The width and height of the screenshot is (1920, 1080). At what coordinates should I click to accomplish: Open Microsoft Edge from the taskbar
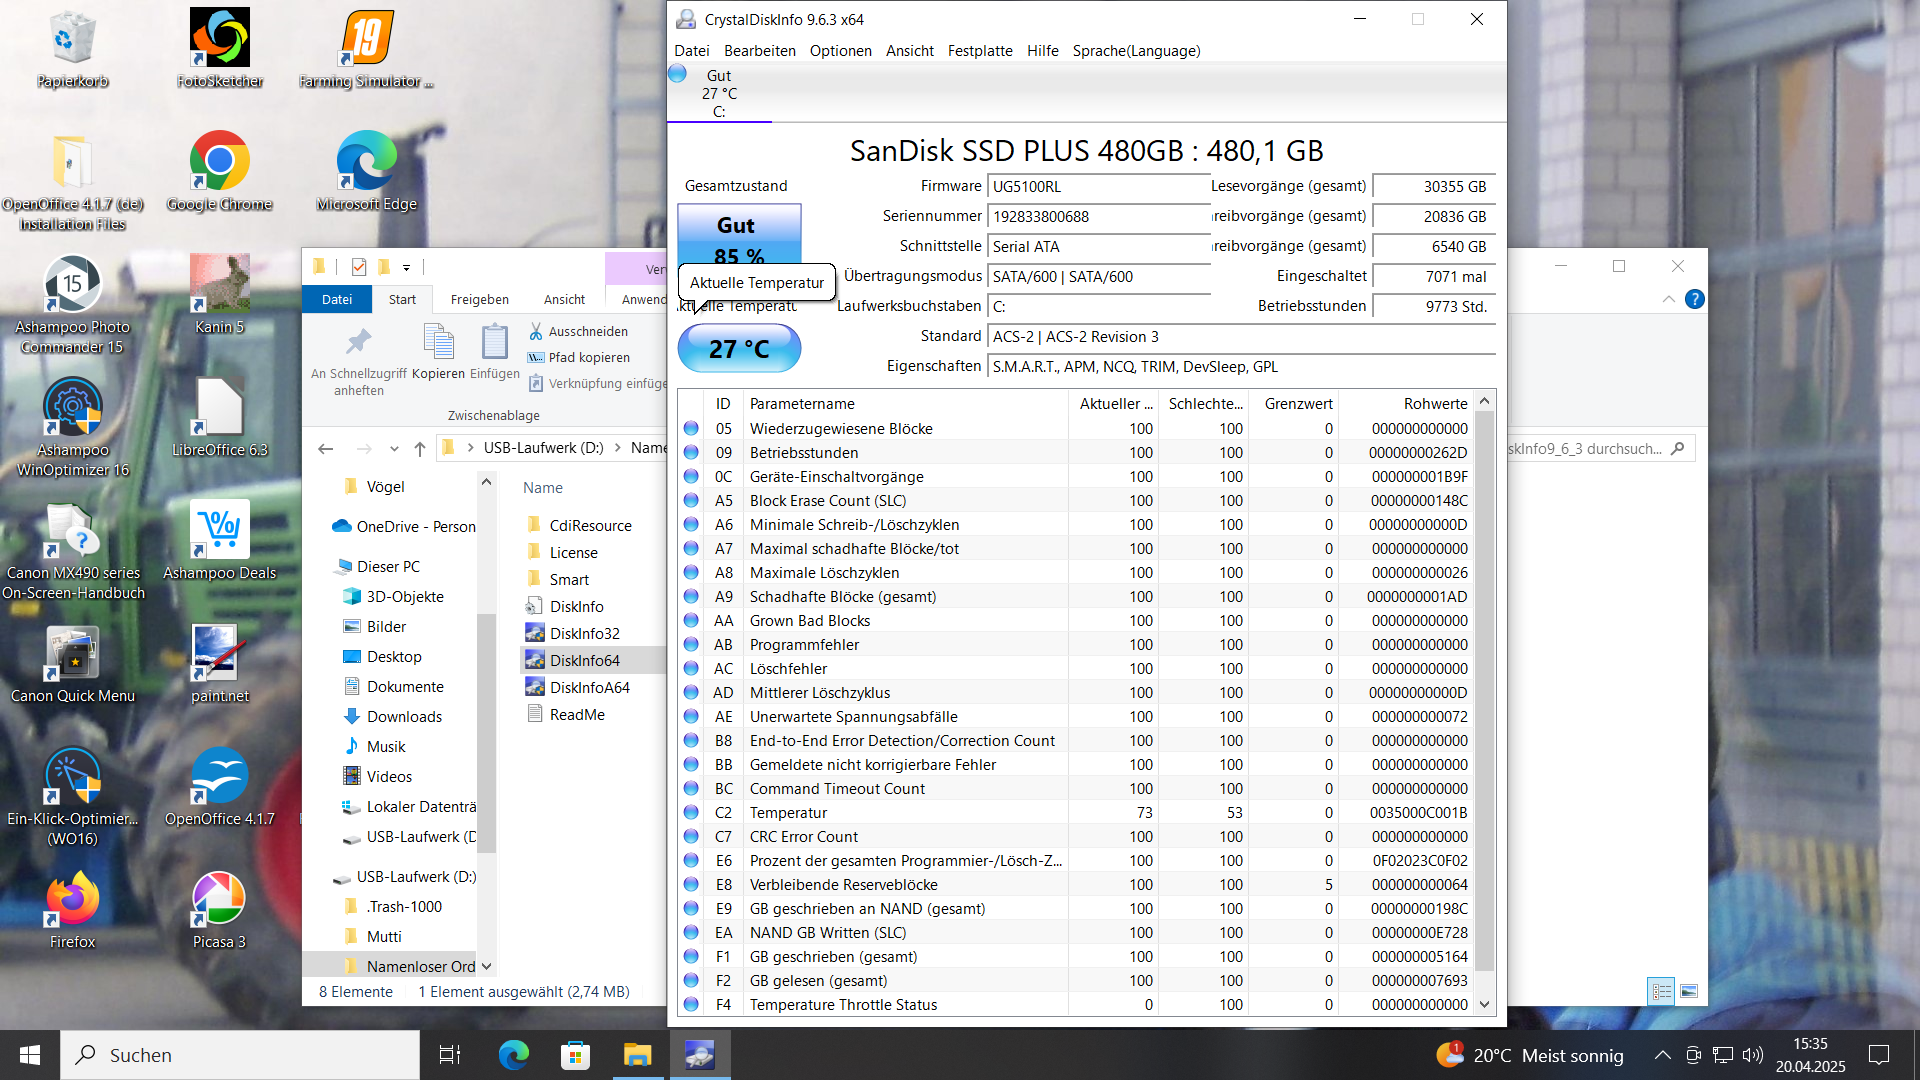(x=514, y=1055)
